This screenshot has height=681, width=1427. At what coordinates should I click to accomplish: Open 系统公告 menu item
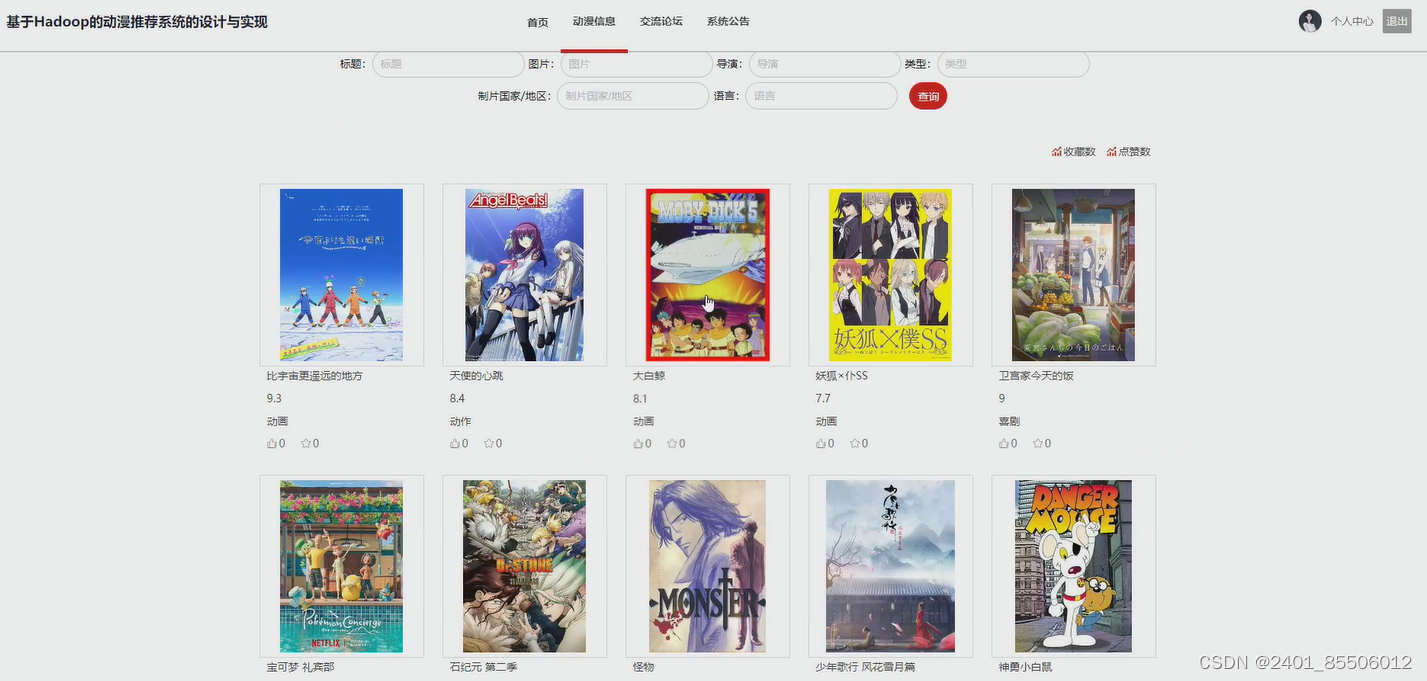728,21
